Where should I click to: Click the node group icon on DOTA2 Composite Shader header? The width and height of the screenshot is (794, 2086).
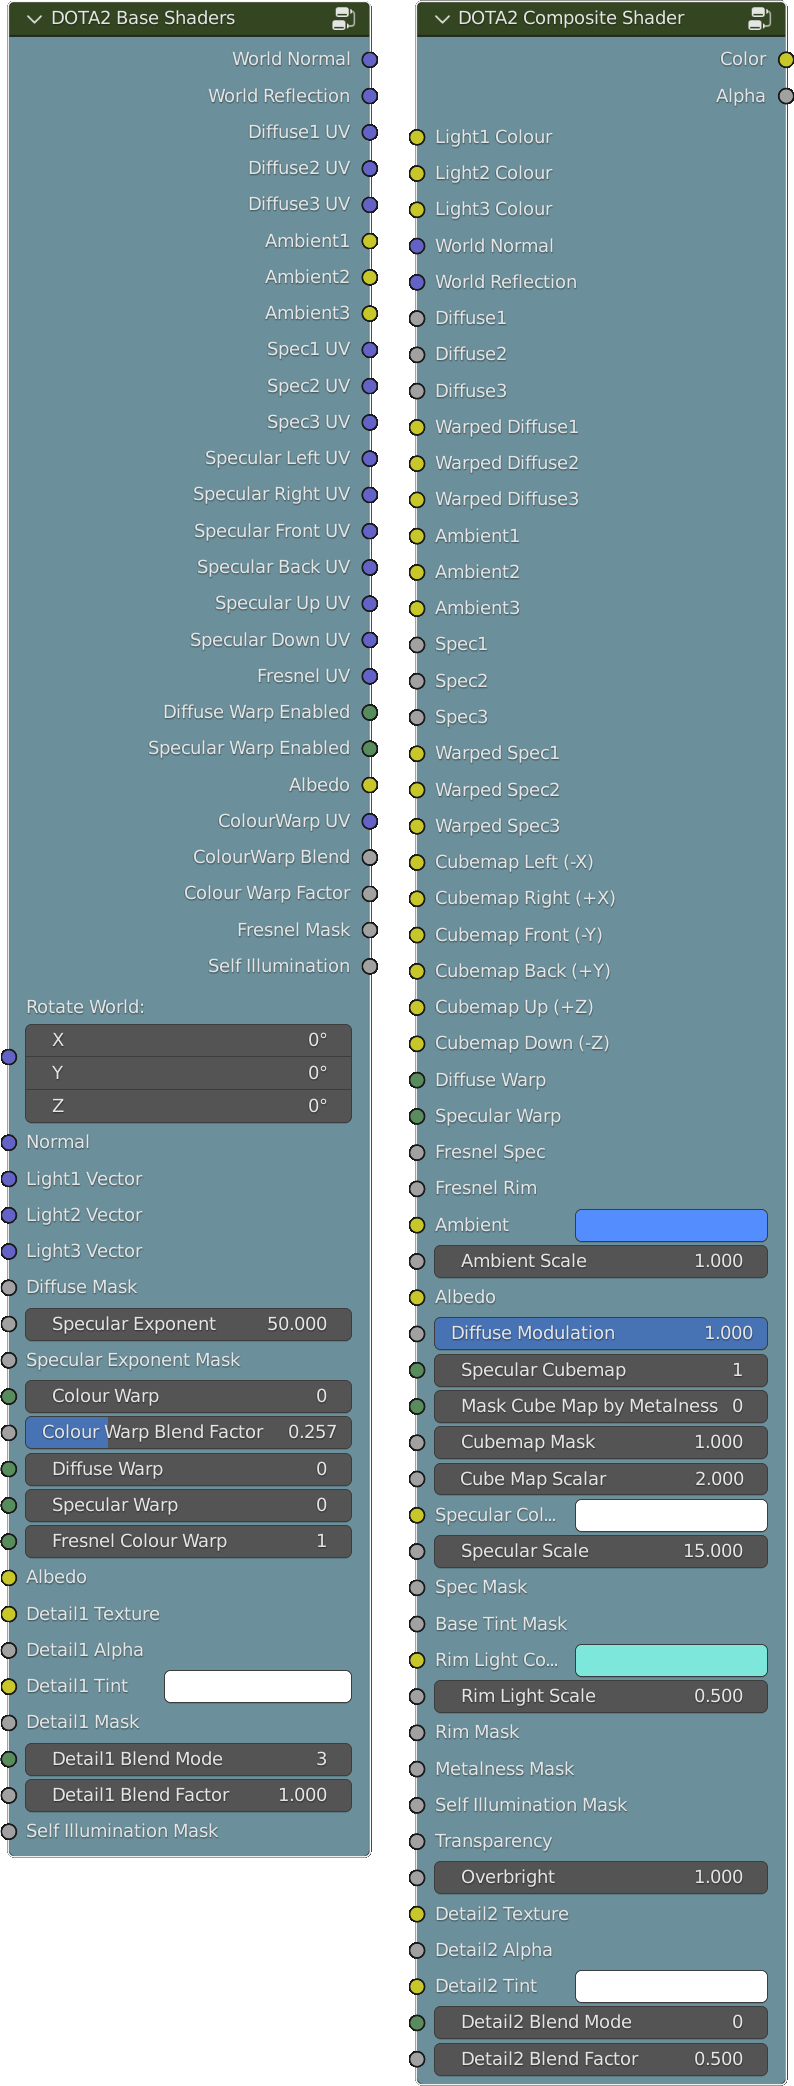[x=760, y=18]
